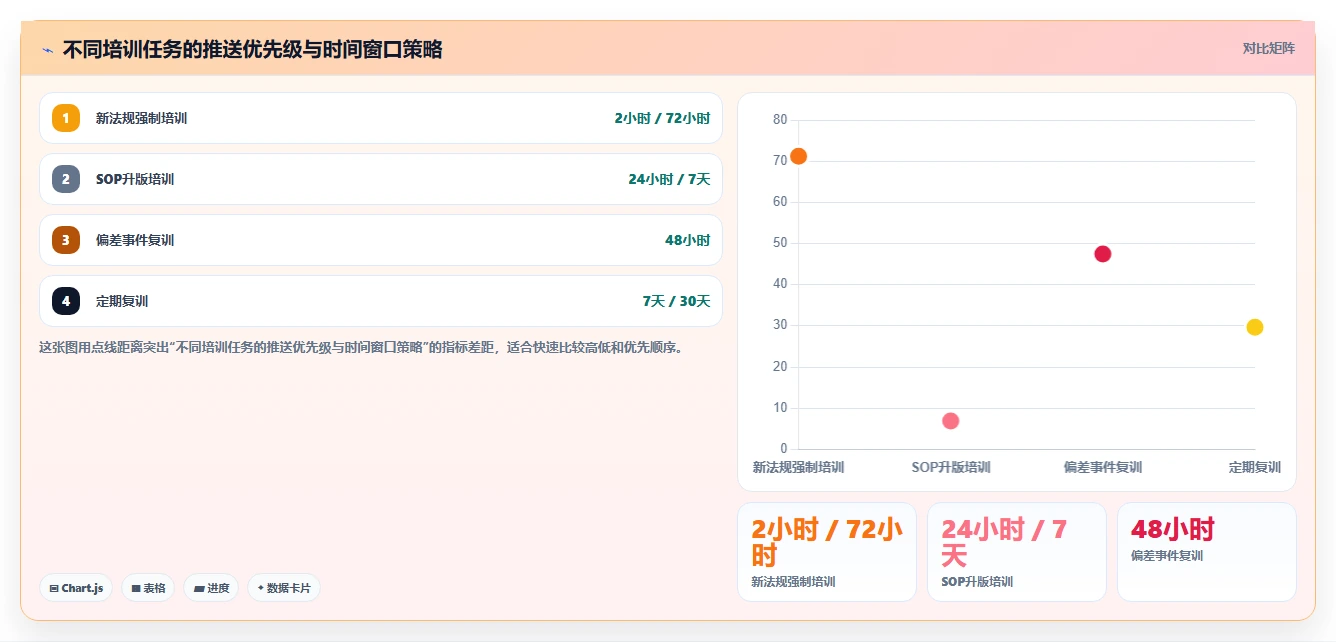Open the 48小时 data card
Image resolution: width=1336 pixels, height=642 pixels.
tap(1207, 552)
